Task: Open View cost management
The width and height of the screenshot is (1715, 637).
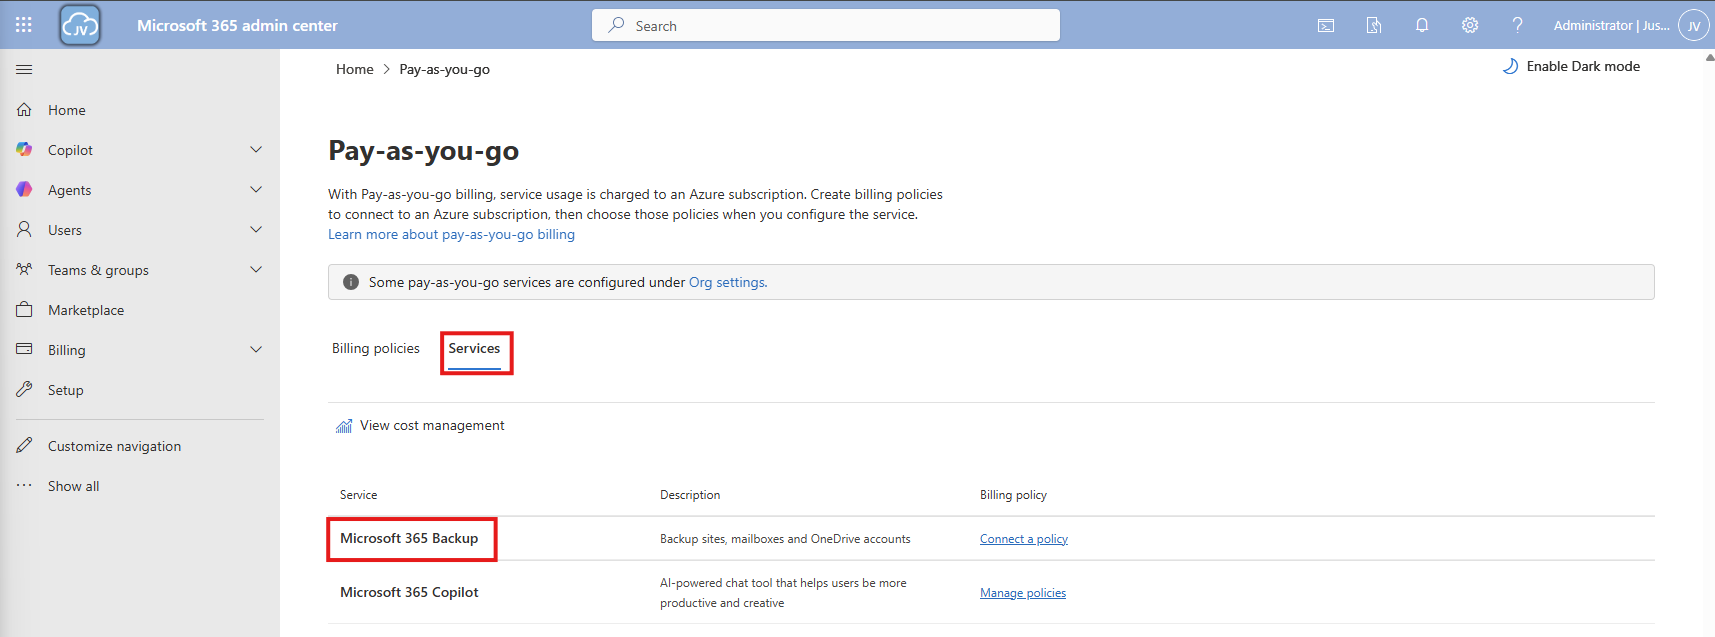Action: pyautogui.click(x=431, y=426)
